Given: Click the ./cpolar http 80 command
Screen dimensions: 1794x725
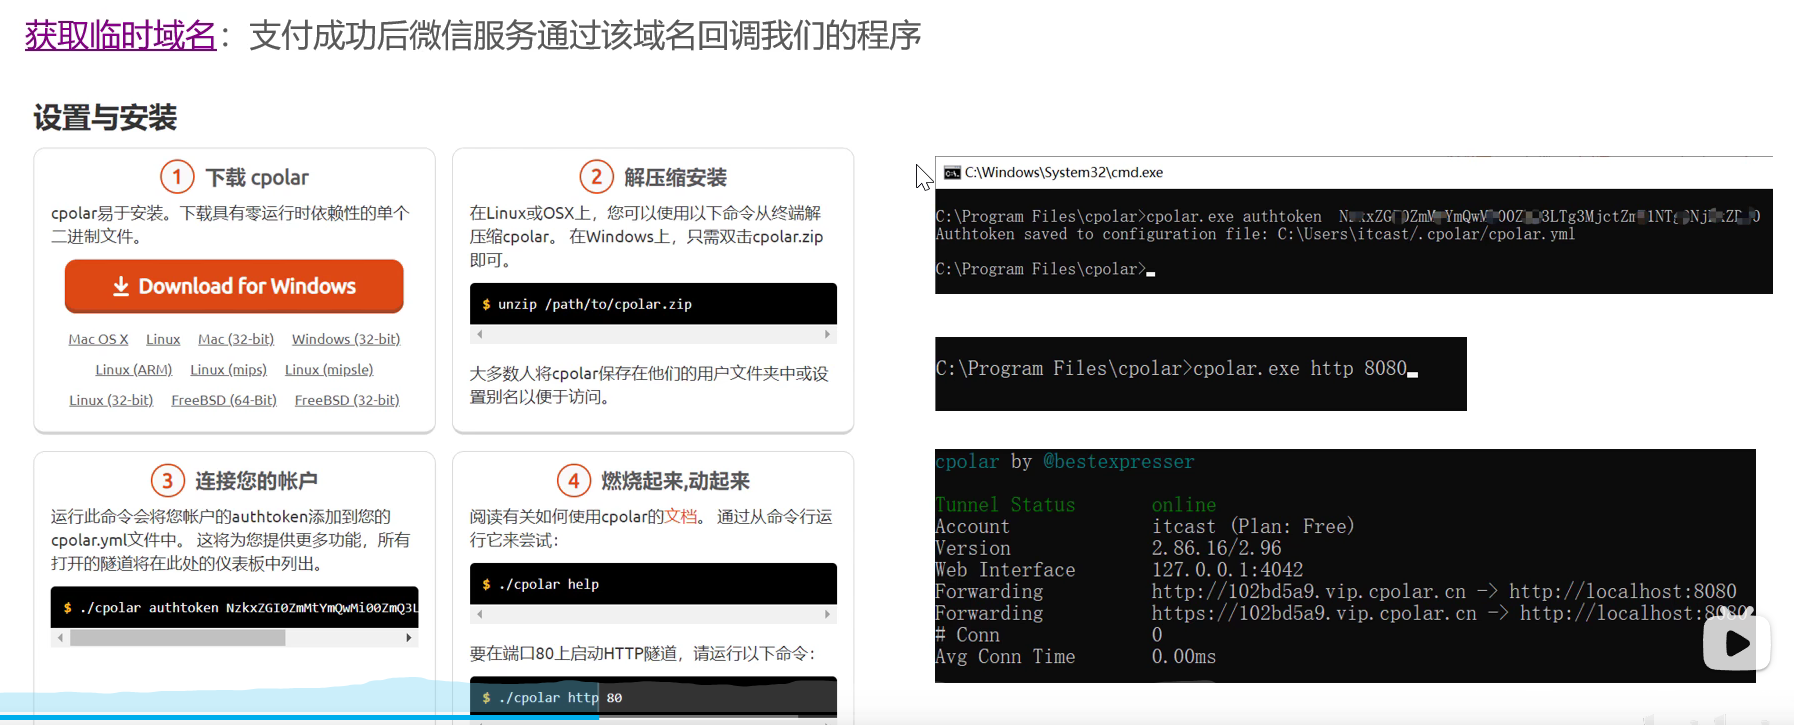Looking at the screenshot, I should point(653,697).
